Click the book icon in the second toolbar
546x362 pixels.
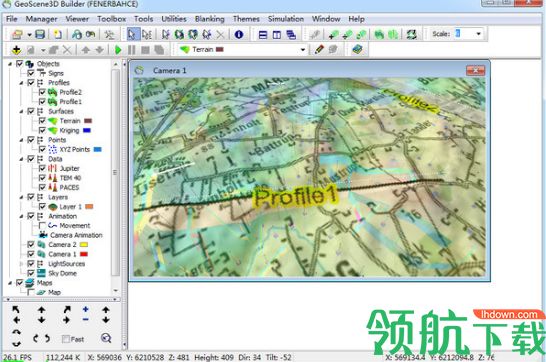pyautogui.click(x=357, y=49)
